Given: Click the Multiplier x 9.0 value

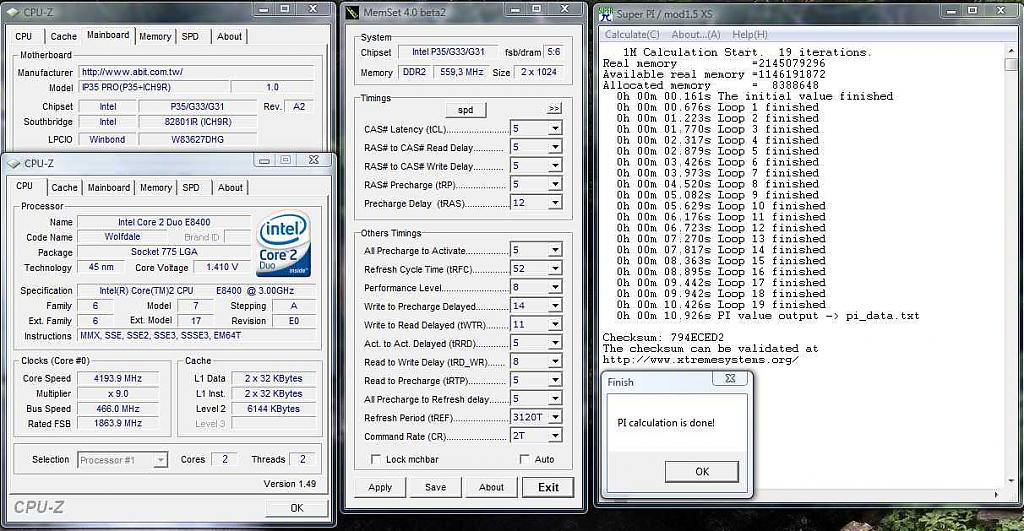Looking at the screenshot, I should tap(118, 394).
